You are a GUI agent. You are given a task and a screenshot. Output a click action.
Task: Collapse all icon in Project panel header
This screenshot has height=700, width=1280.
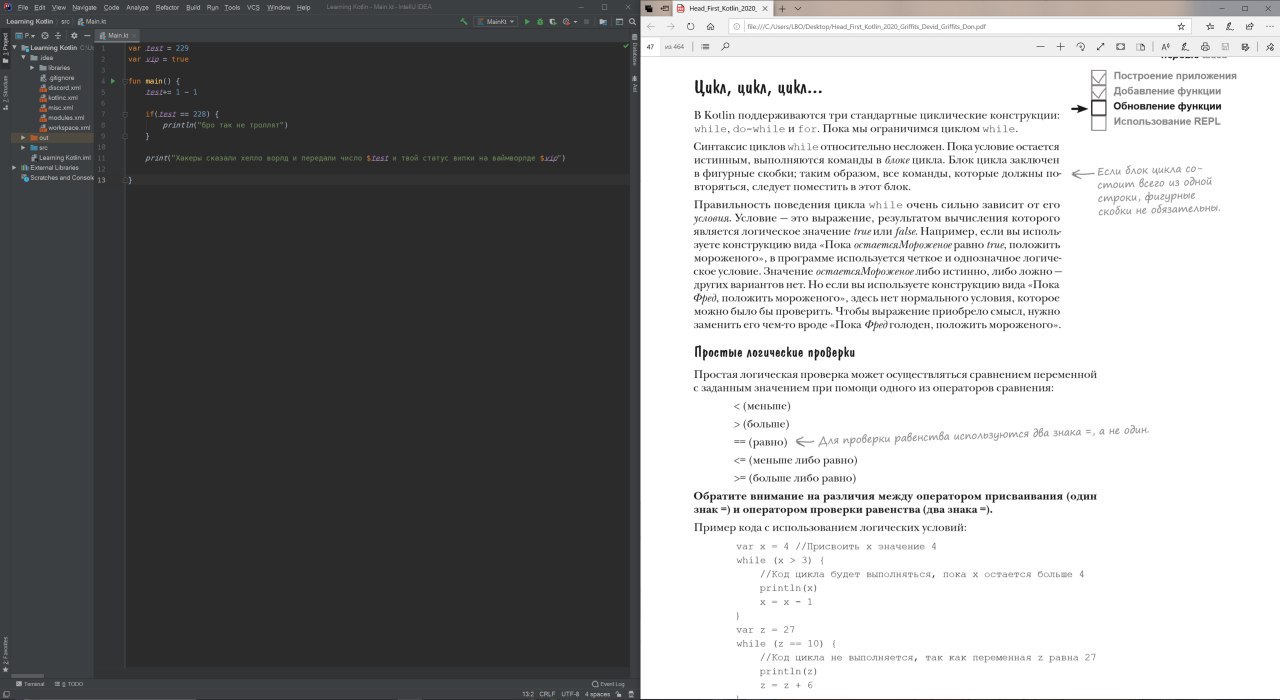tap(58, 36)
